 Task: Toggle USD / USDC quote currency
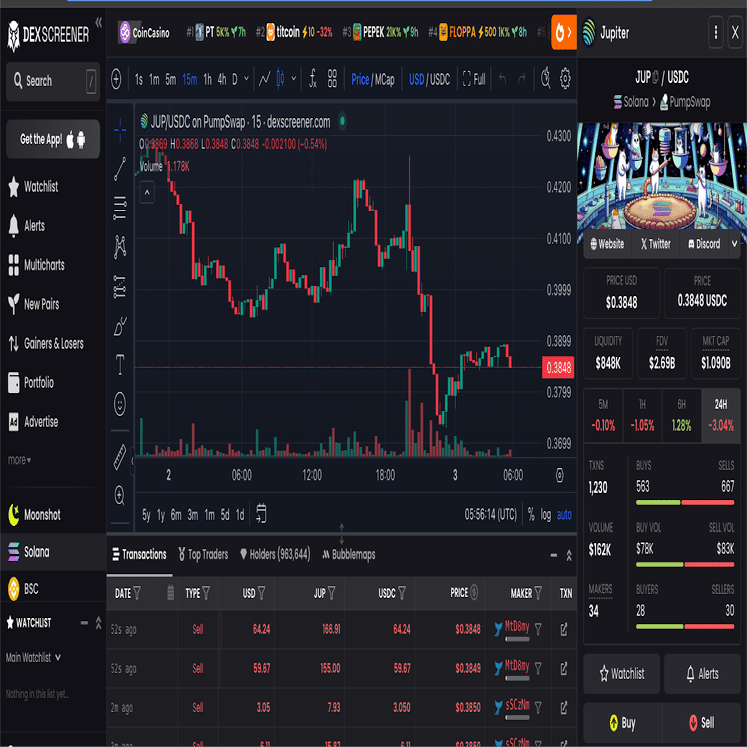(429, 79)
